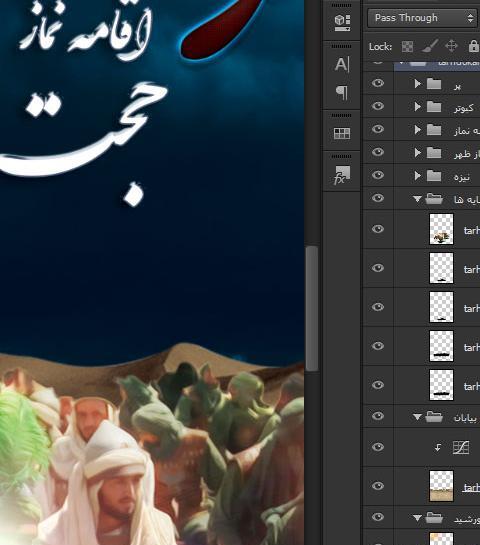Hide the بیابان group
This screenshot has width=480, height=545.
pos(378,416)
